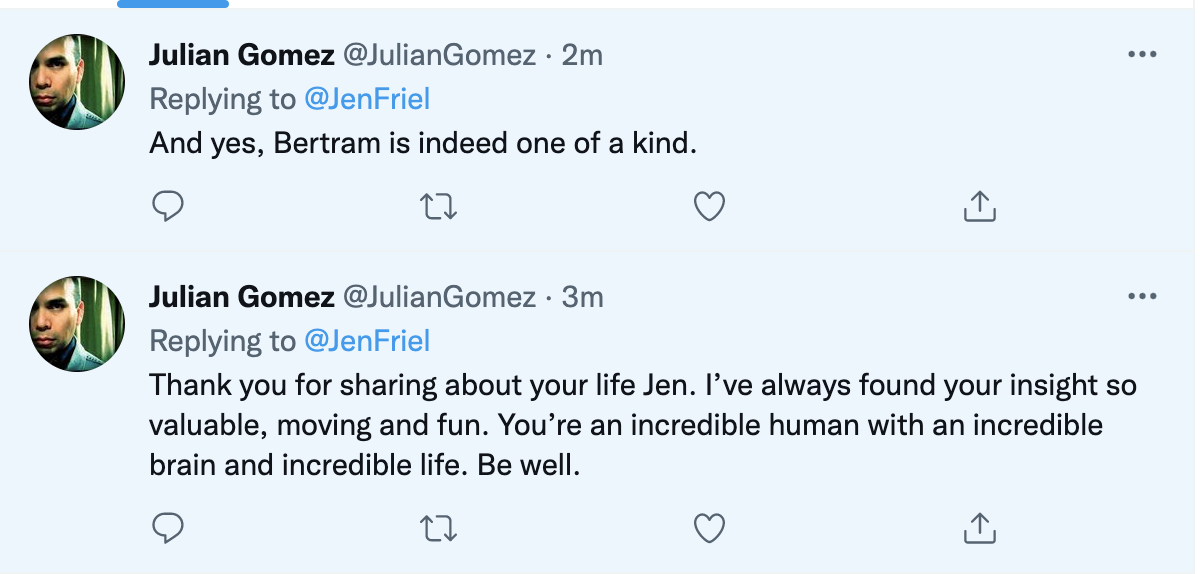Click @JenFriel link in the first tweet
This screenshot has height=574, width=1200.
pos(366,99)
